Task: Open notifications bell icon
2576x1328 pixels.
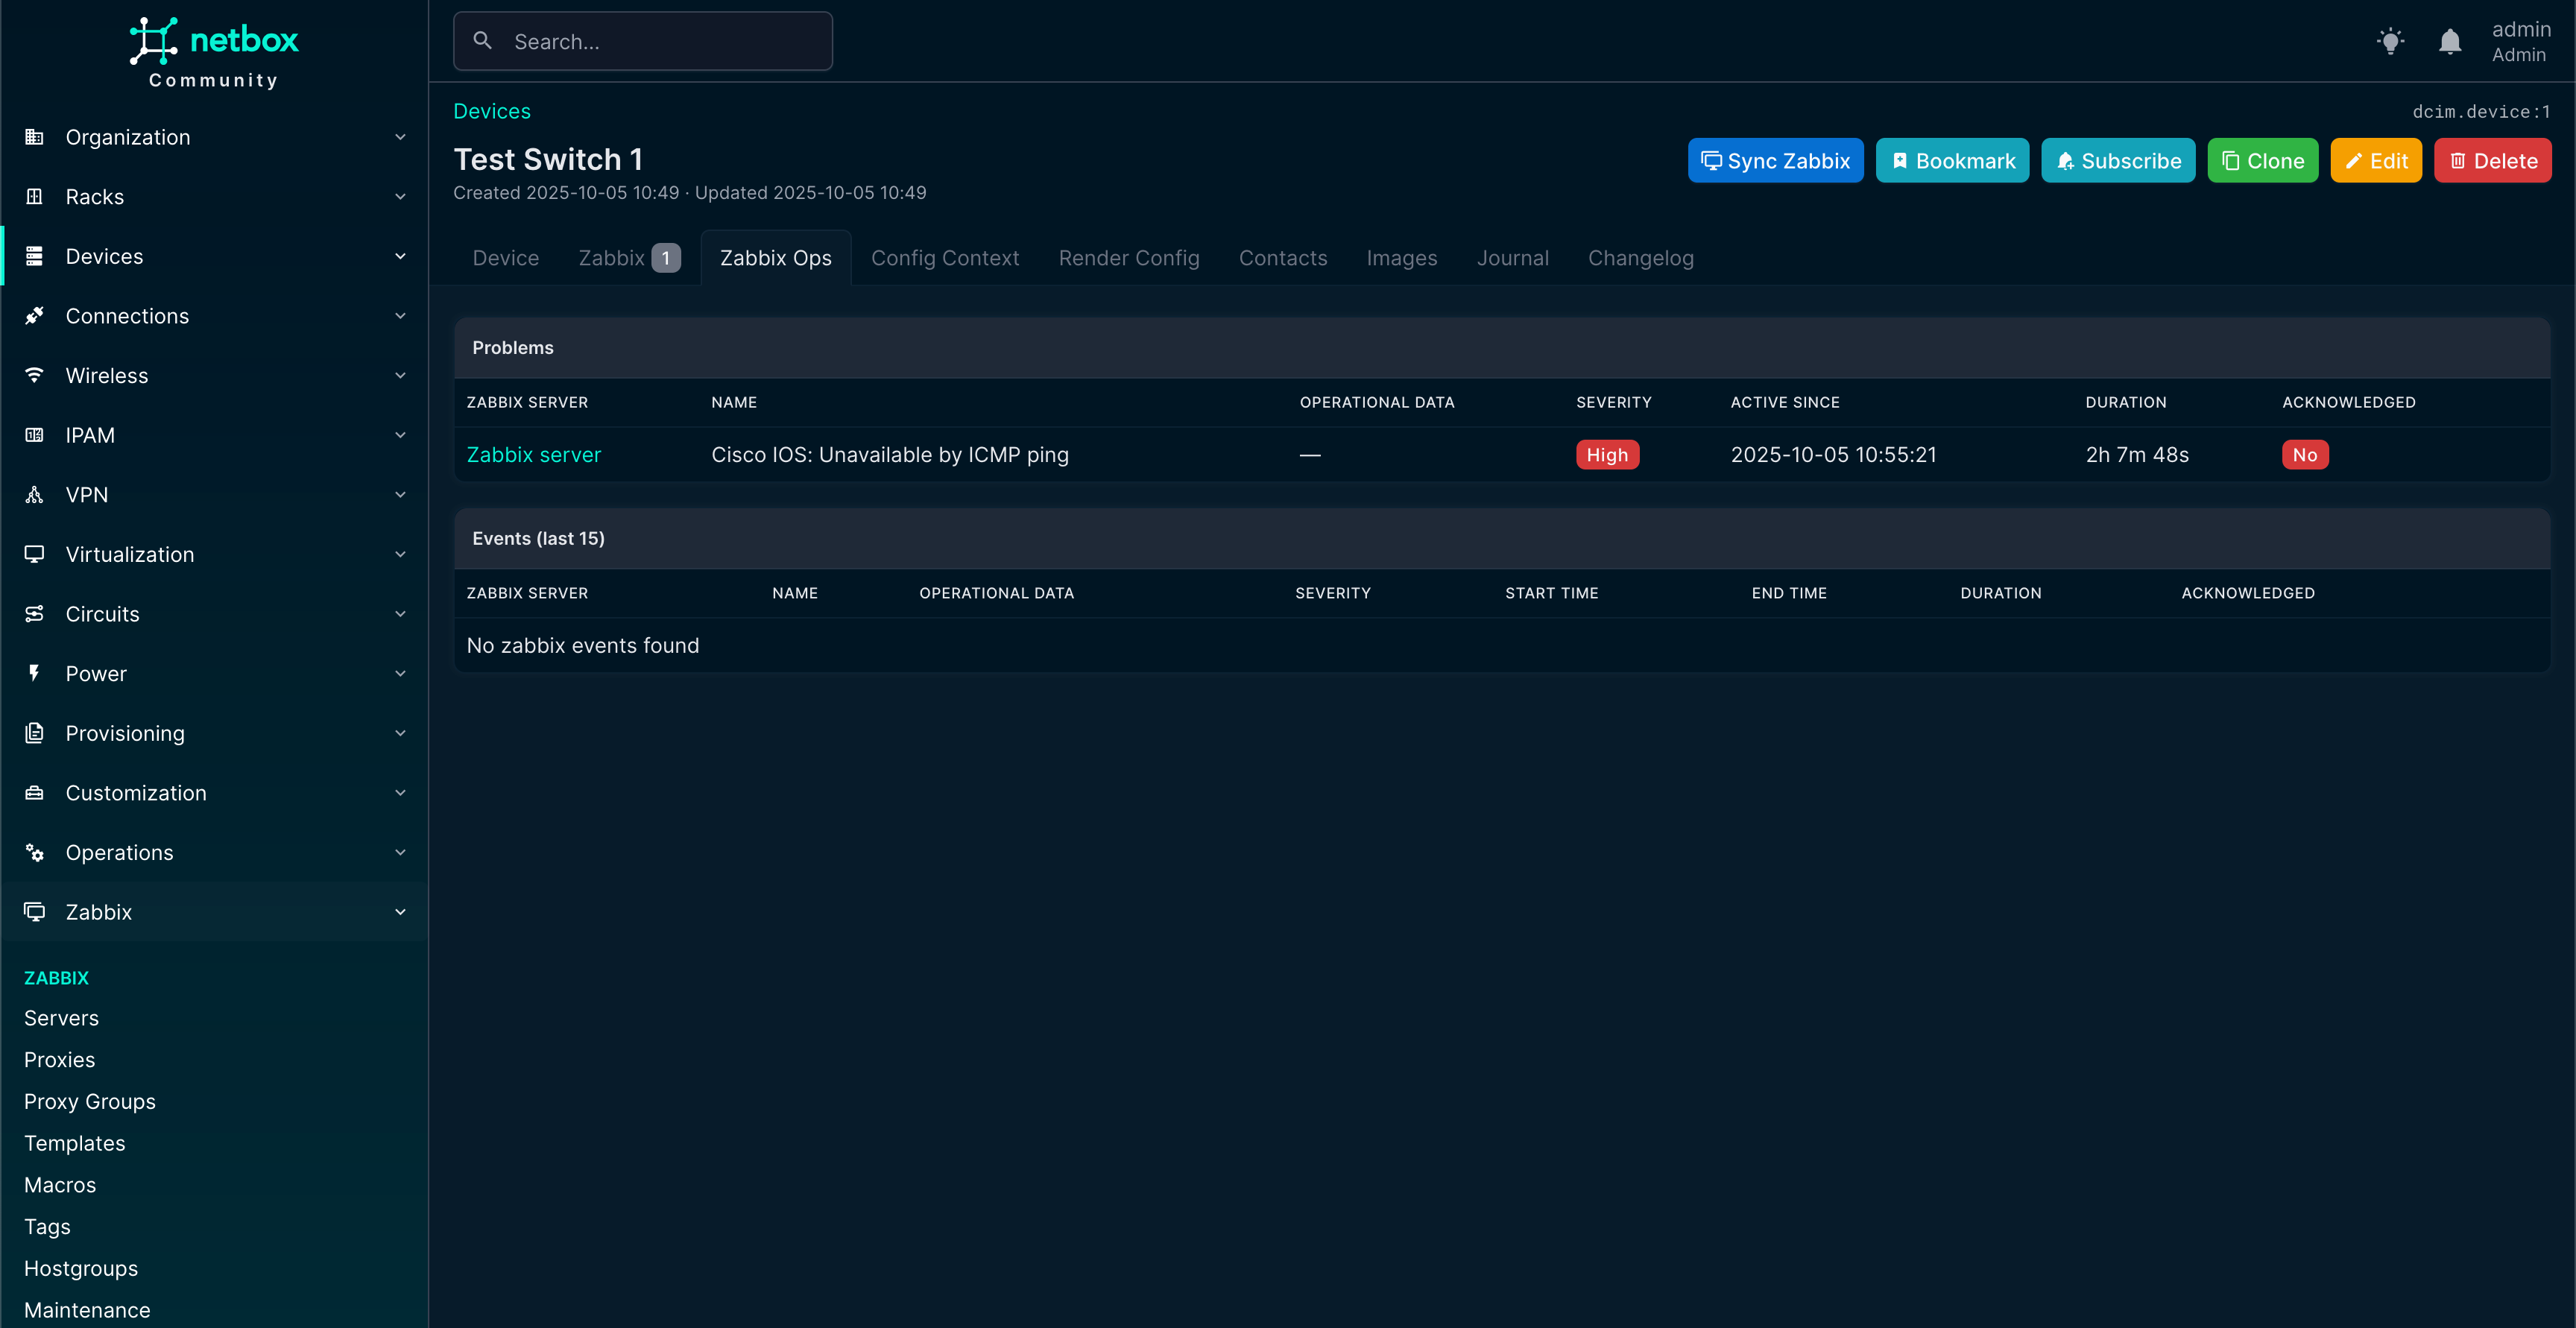Action: click(2450, 41)
